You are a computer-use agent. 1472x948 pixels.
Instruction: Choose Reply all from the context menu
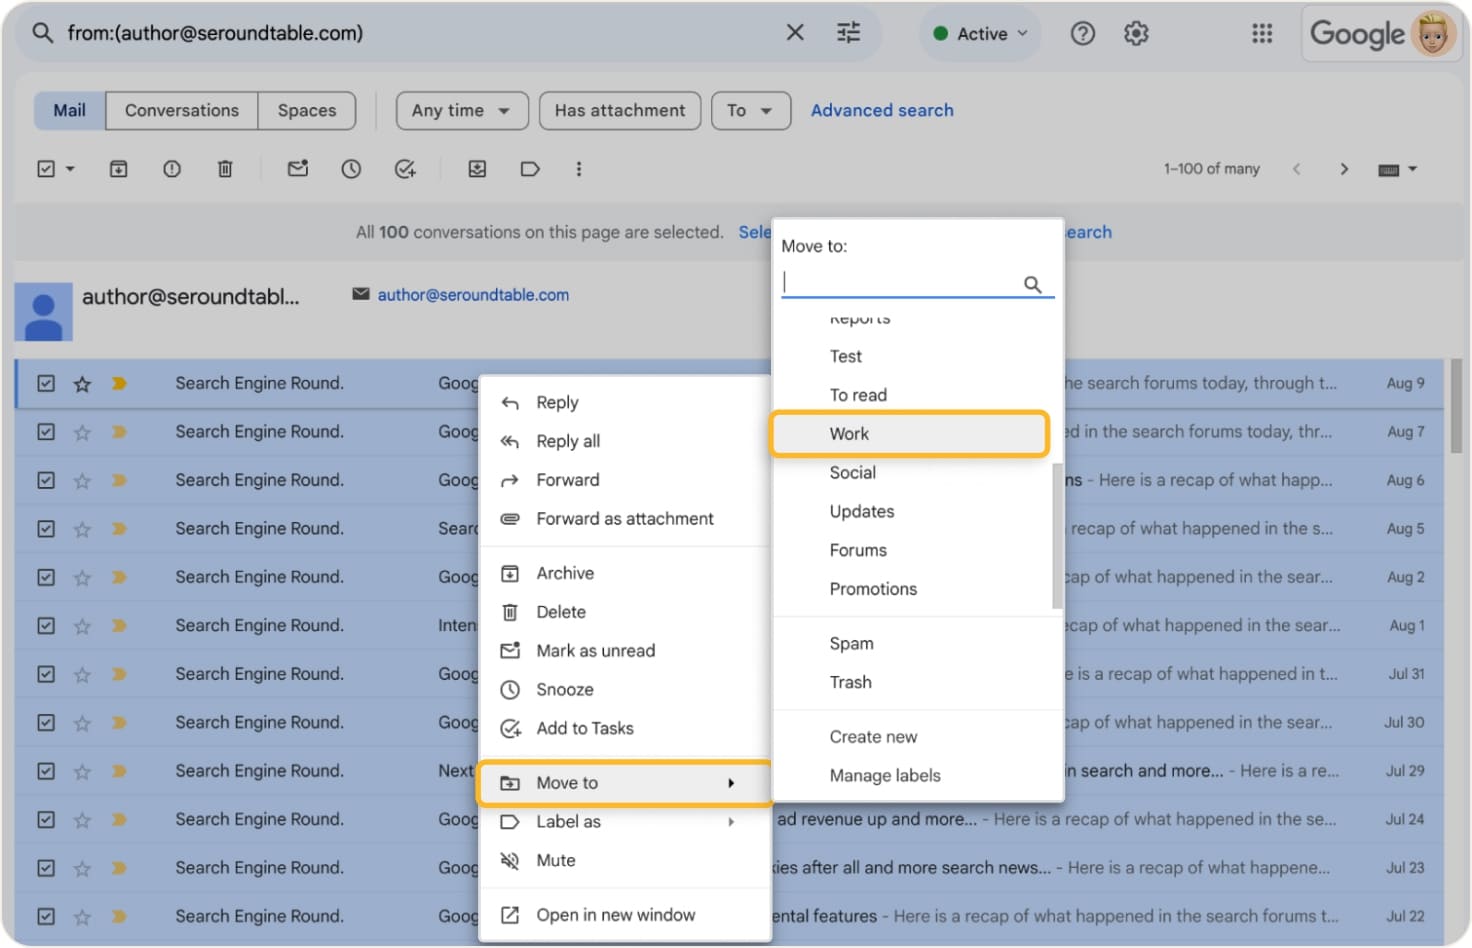[x=566, y=440]
